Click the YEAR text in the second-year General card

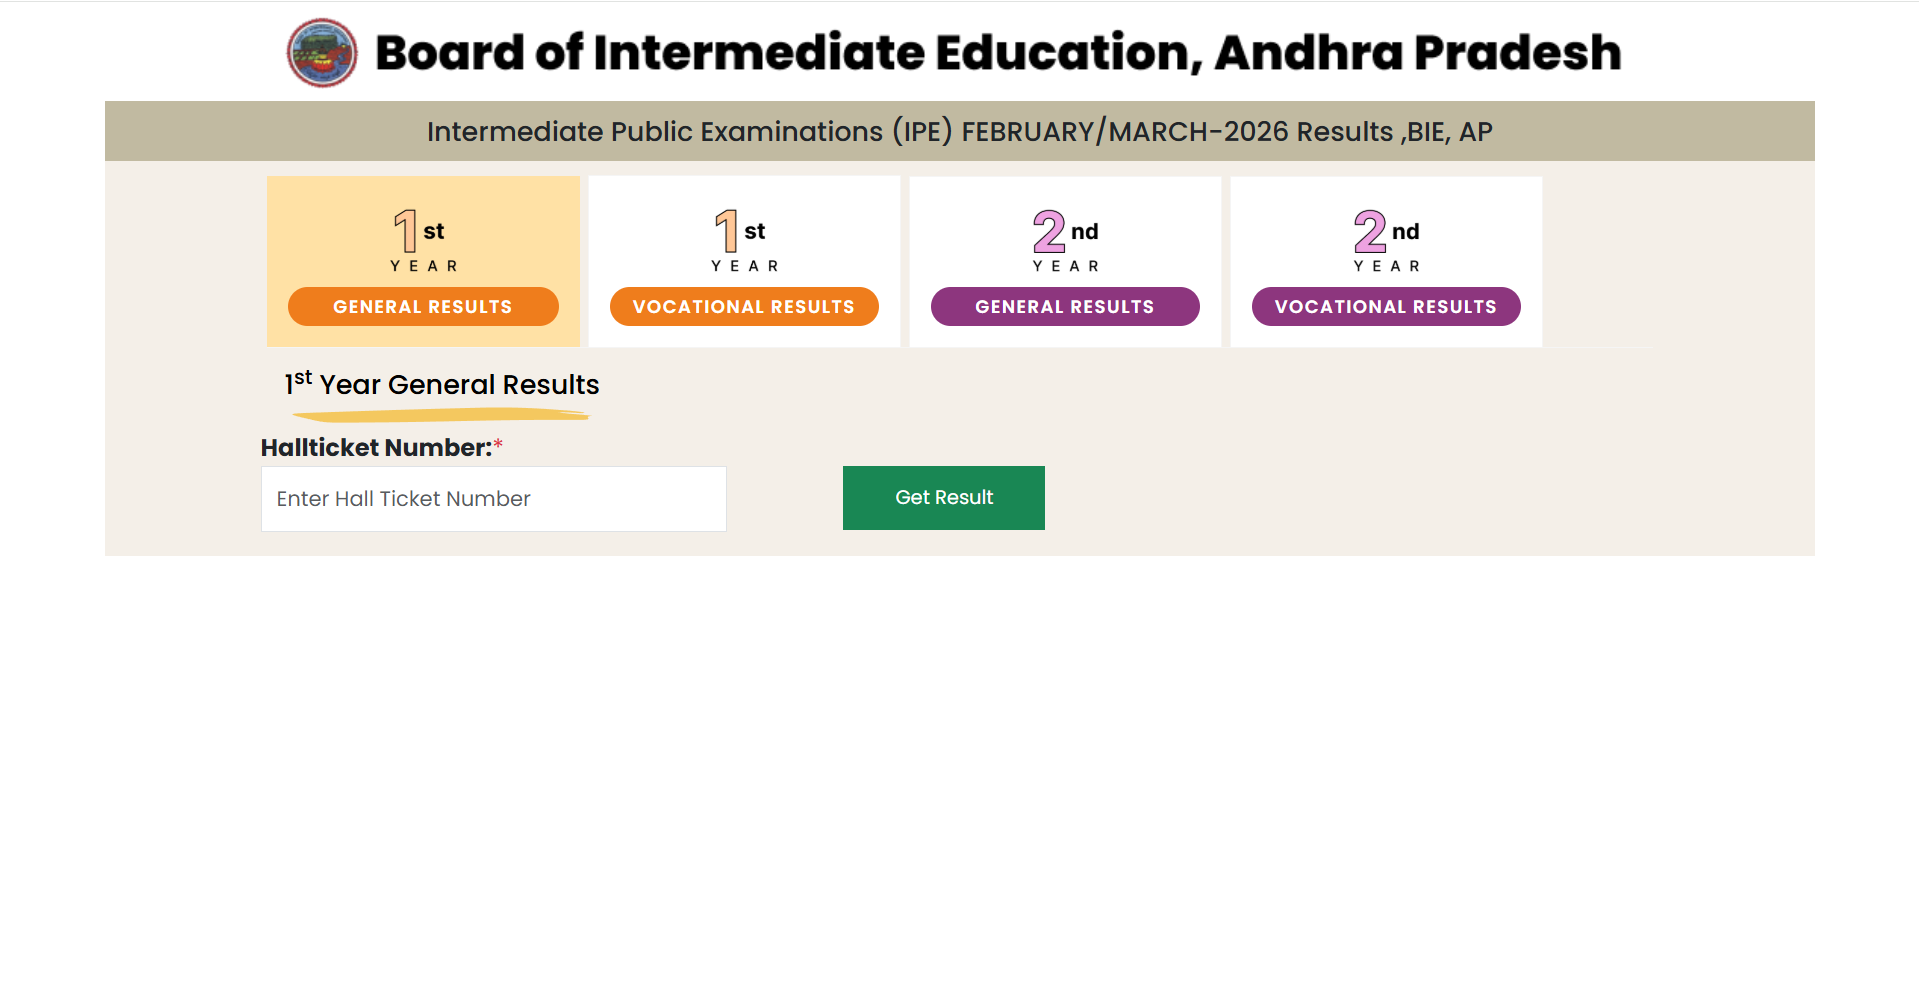(x=1066, y=266)
